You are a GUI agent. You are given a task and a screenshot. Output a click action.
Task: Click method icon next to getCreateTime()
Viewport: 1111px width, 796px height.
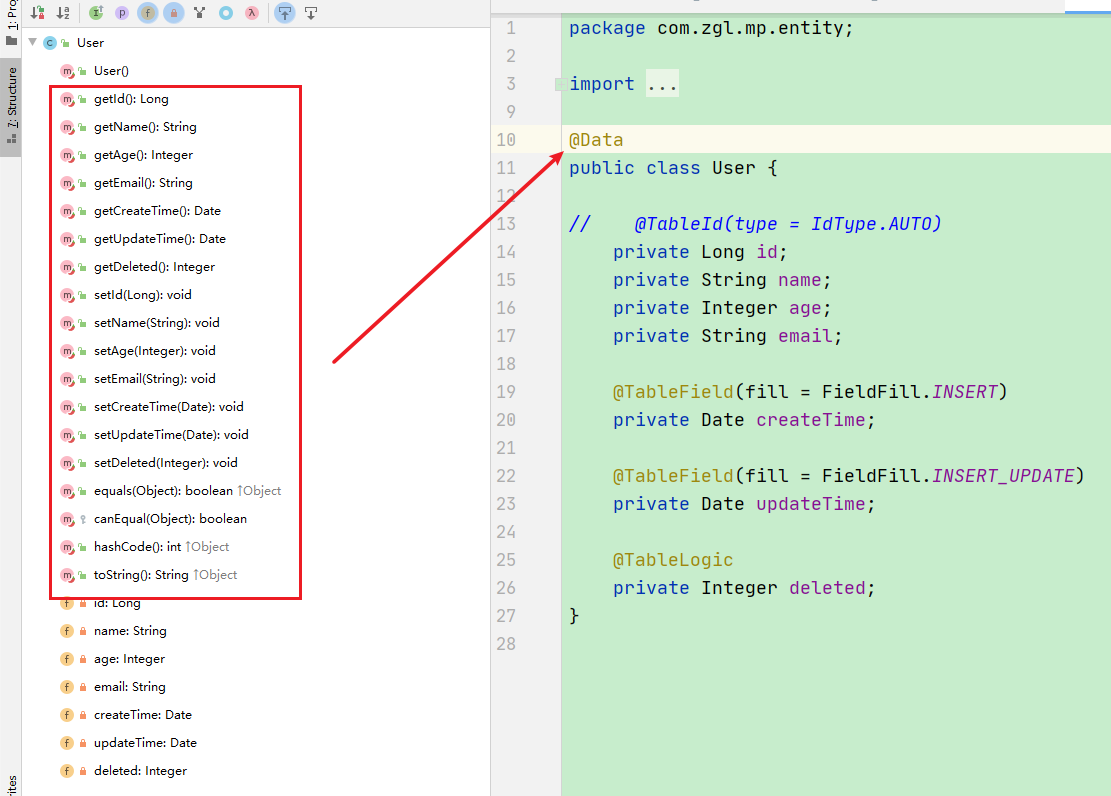click(67, 211)
